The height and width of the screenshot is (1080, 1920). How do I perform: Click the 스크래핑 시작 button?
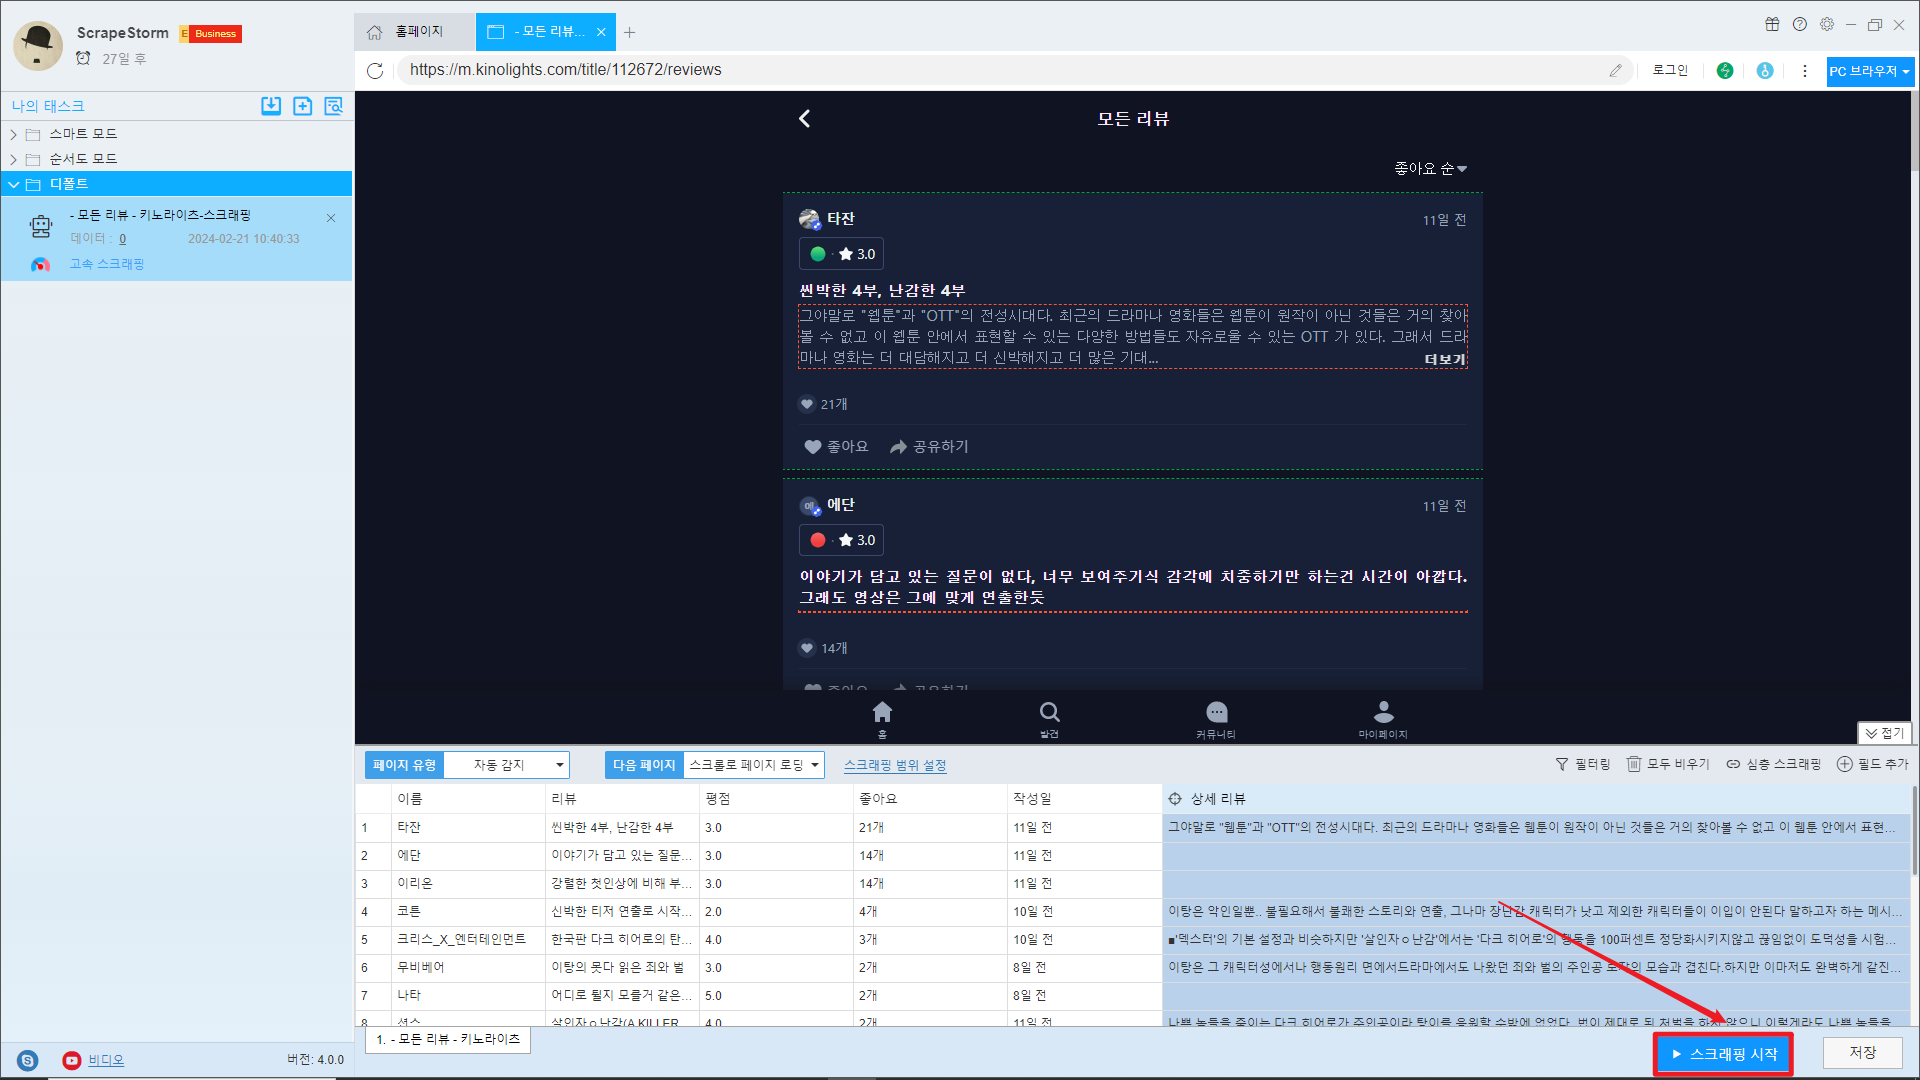click(1723, 1054)
